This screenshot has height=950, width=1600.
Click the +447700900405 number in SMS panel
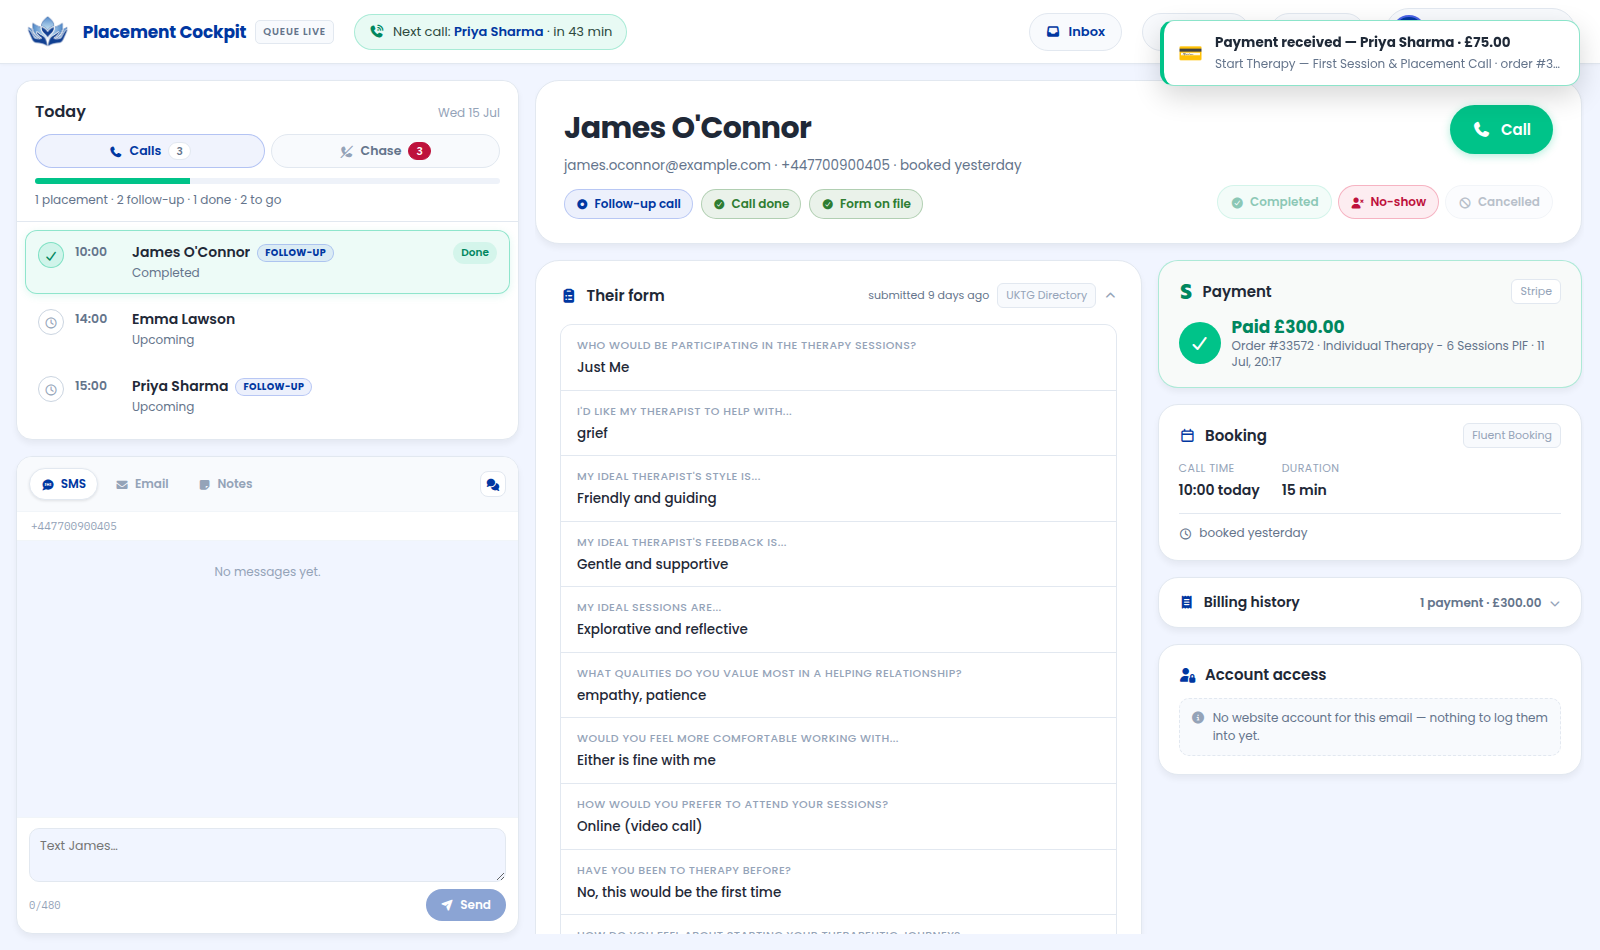(x=74, y=527)
